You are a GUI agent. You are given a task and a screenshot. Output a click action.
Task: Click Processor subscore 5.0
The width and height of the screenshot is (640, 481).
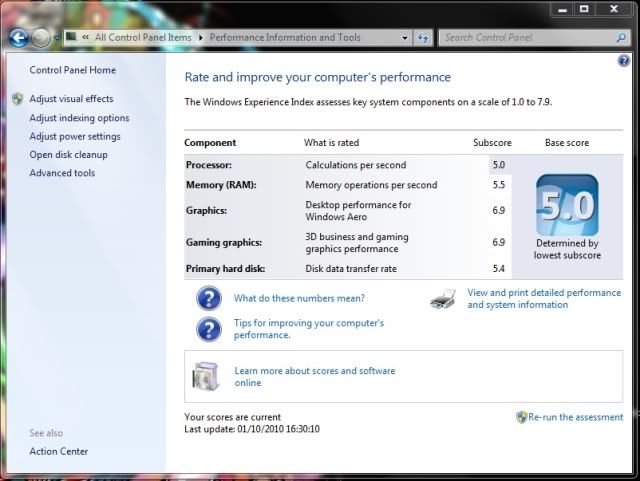pyautogui.click(x=498, y=165)
